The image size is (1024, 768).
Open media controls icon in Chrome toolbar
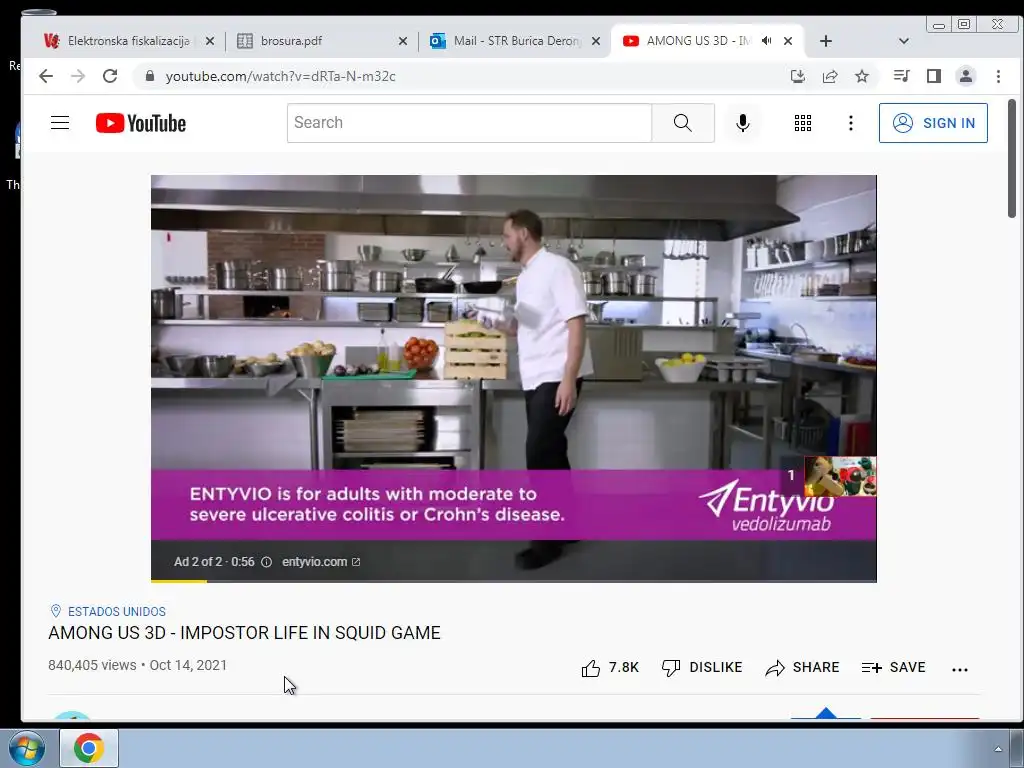901,76
